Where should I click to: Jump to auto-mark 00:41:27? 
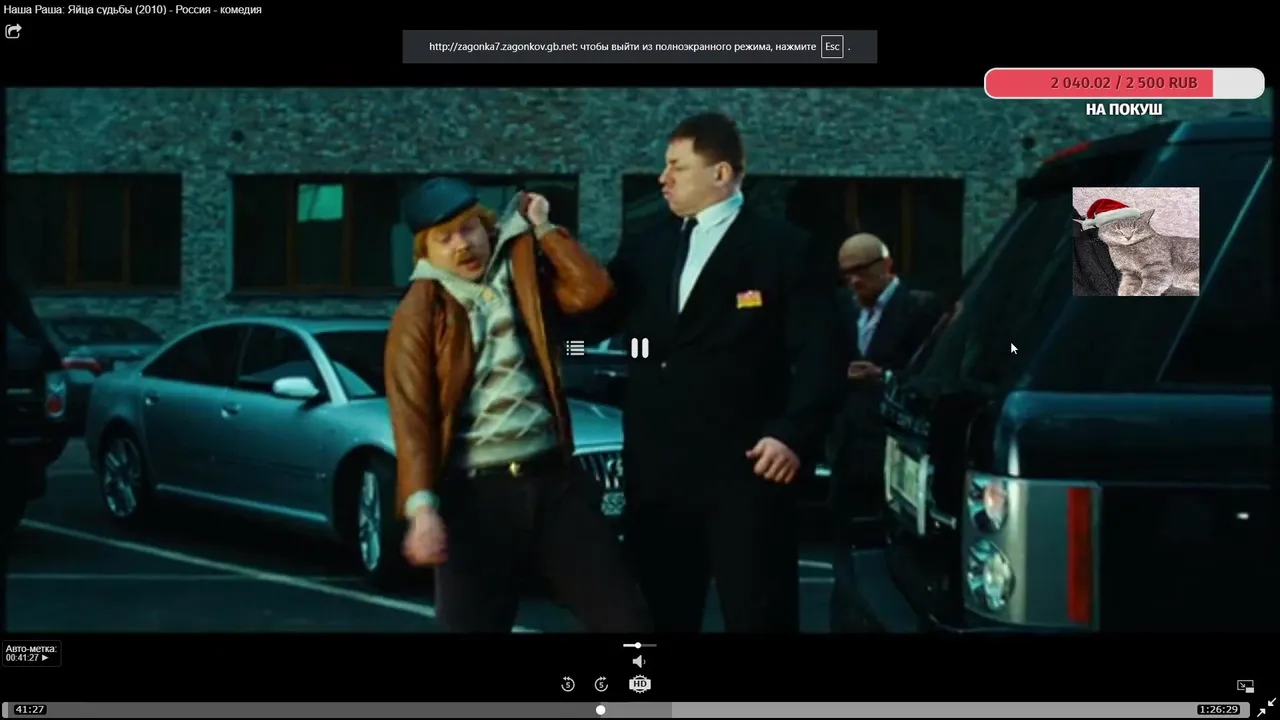pyautogui.click(x=30, y=653)
